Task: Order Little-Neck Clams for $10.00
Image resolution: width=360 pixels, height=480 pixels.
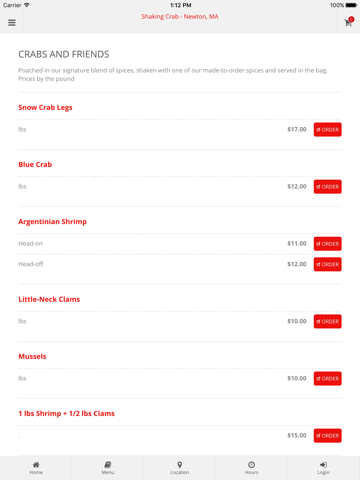Action: click(x=327, y=321)
